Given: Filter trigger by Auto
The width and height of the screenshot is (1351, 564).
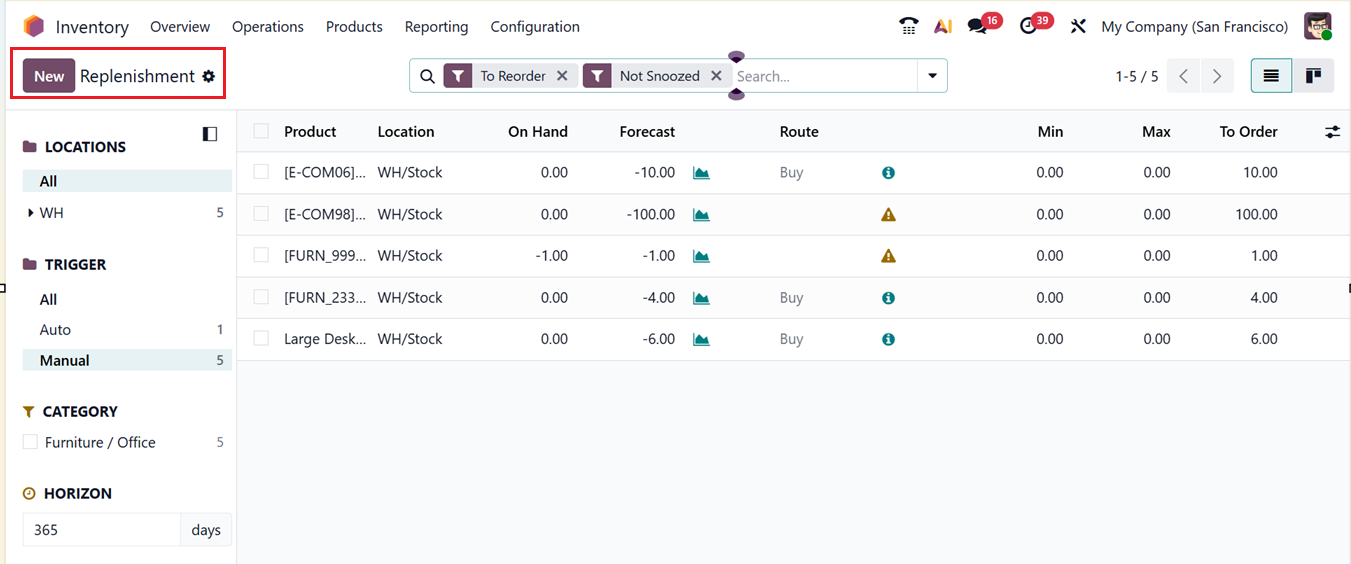Looking at the screenshot, I should click(x=55, y=330).
